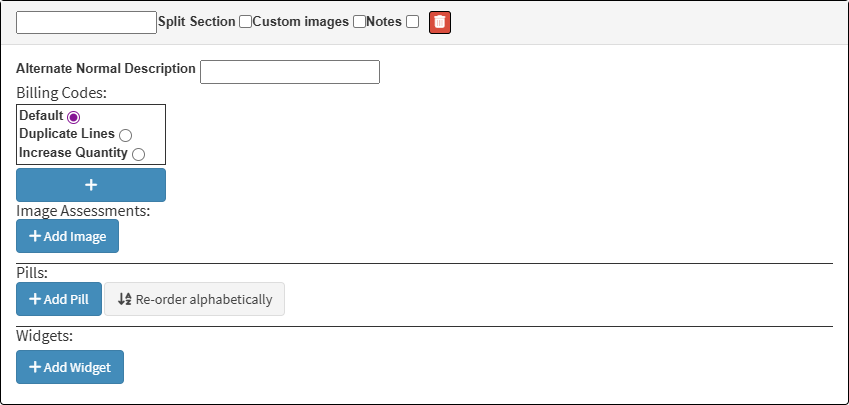The image size is (849, 405).
Task: Toggle the Notes checkbox
Action: tap(412, 22)
